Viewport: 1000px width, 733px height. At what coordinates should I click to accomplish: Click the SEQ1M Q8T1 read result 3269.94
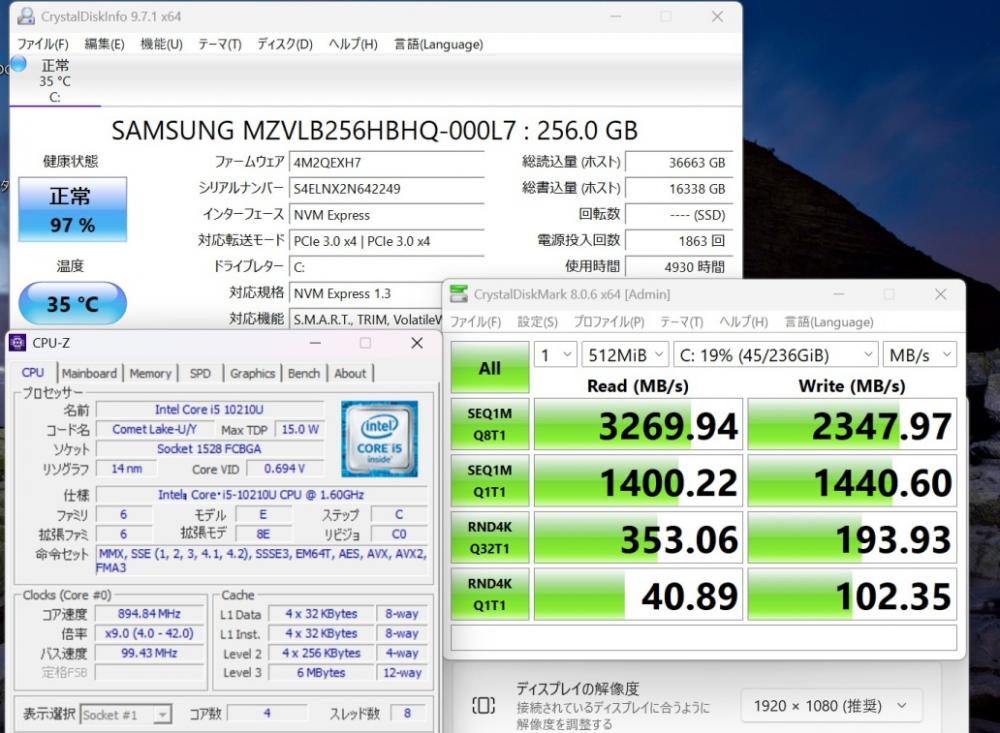click(x=638, y=424)
